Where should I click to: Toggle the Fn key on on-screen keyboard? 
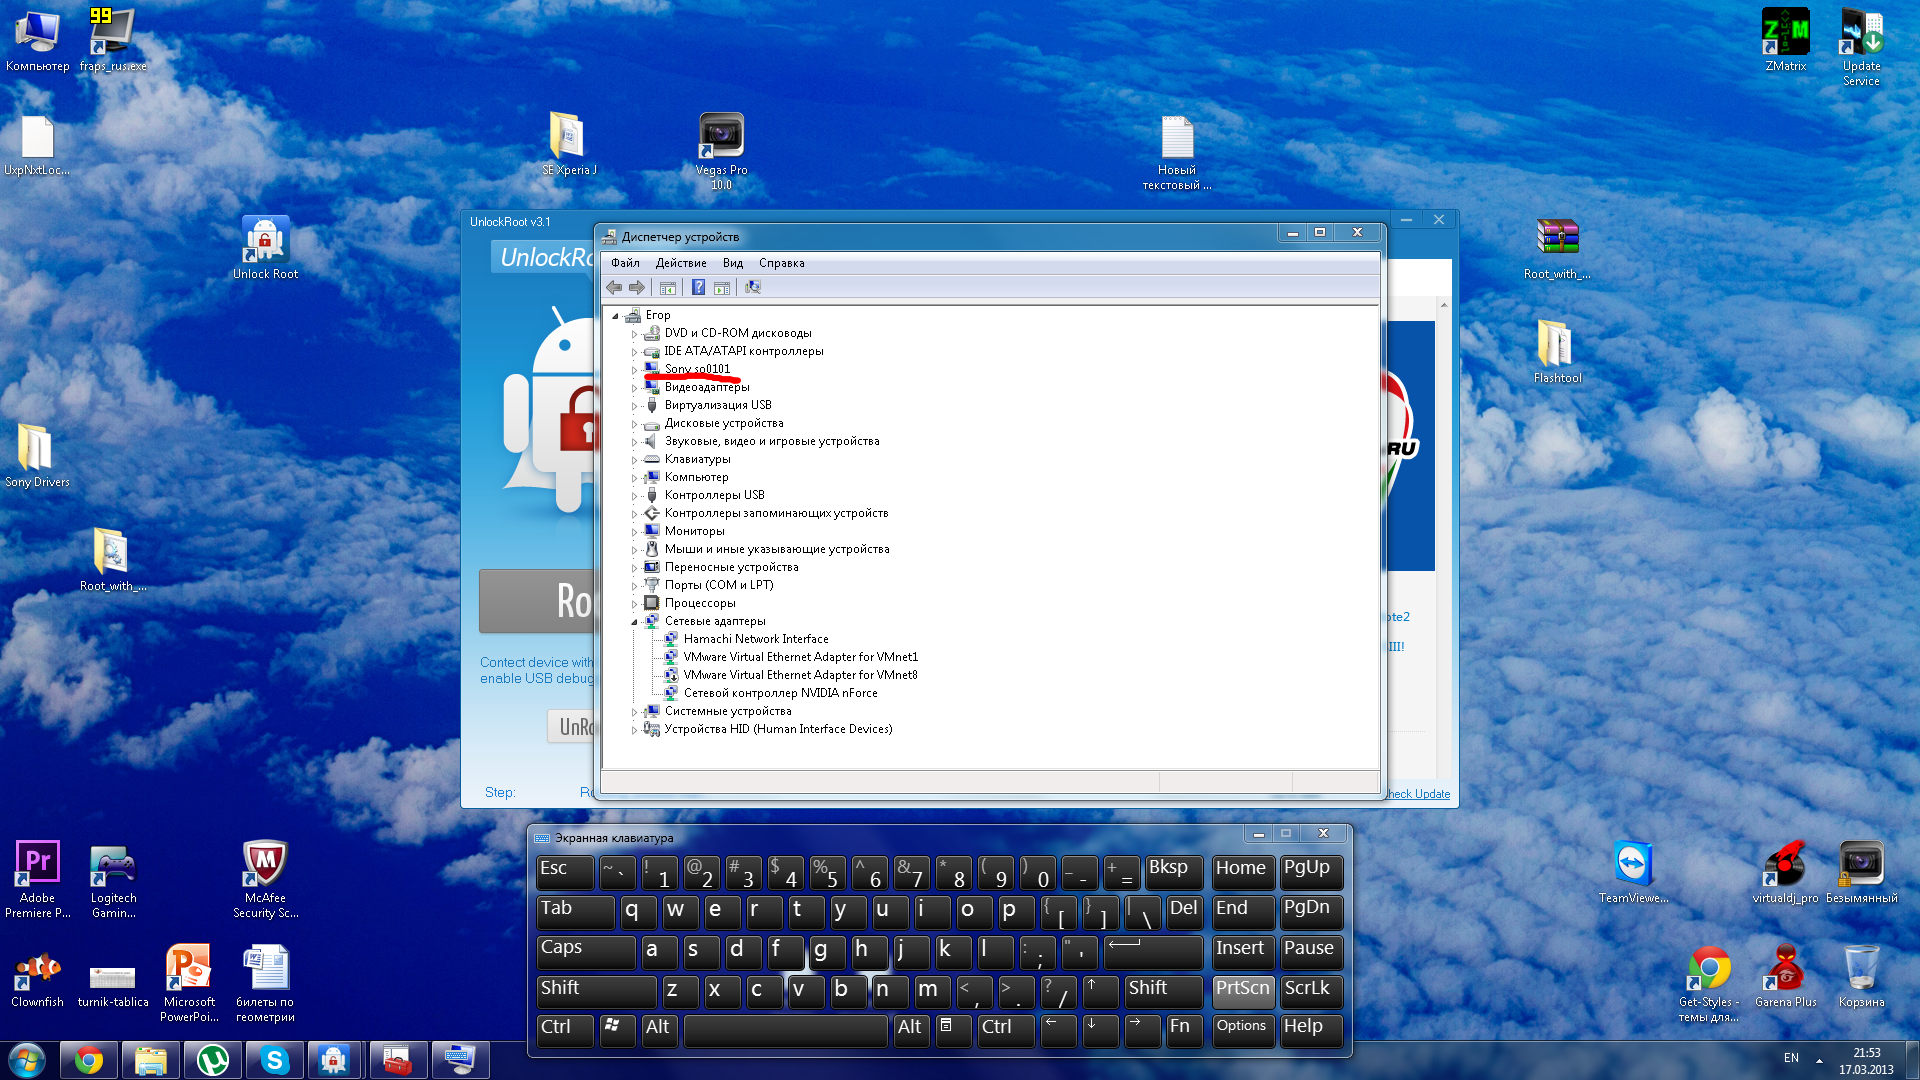tap(1184, 1030)
